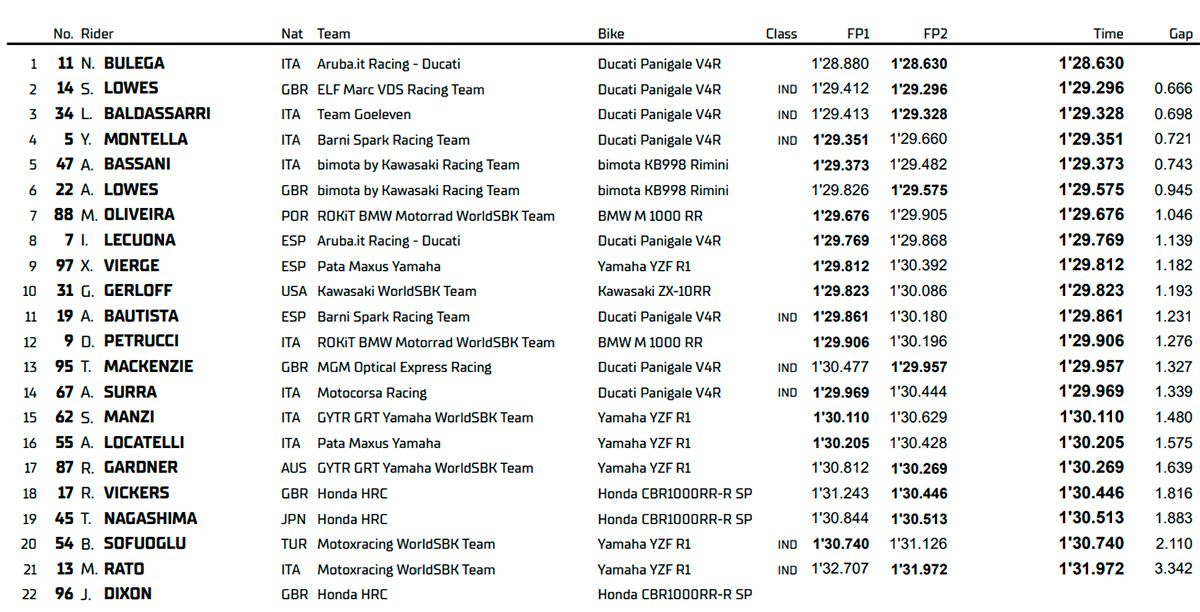1200x612 pixels.
Task: Click rider number 88 for Oliveira
Action: 64,215
